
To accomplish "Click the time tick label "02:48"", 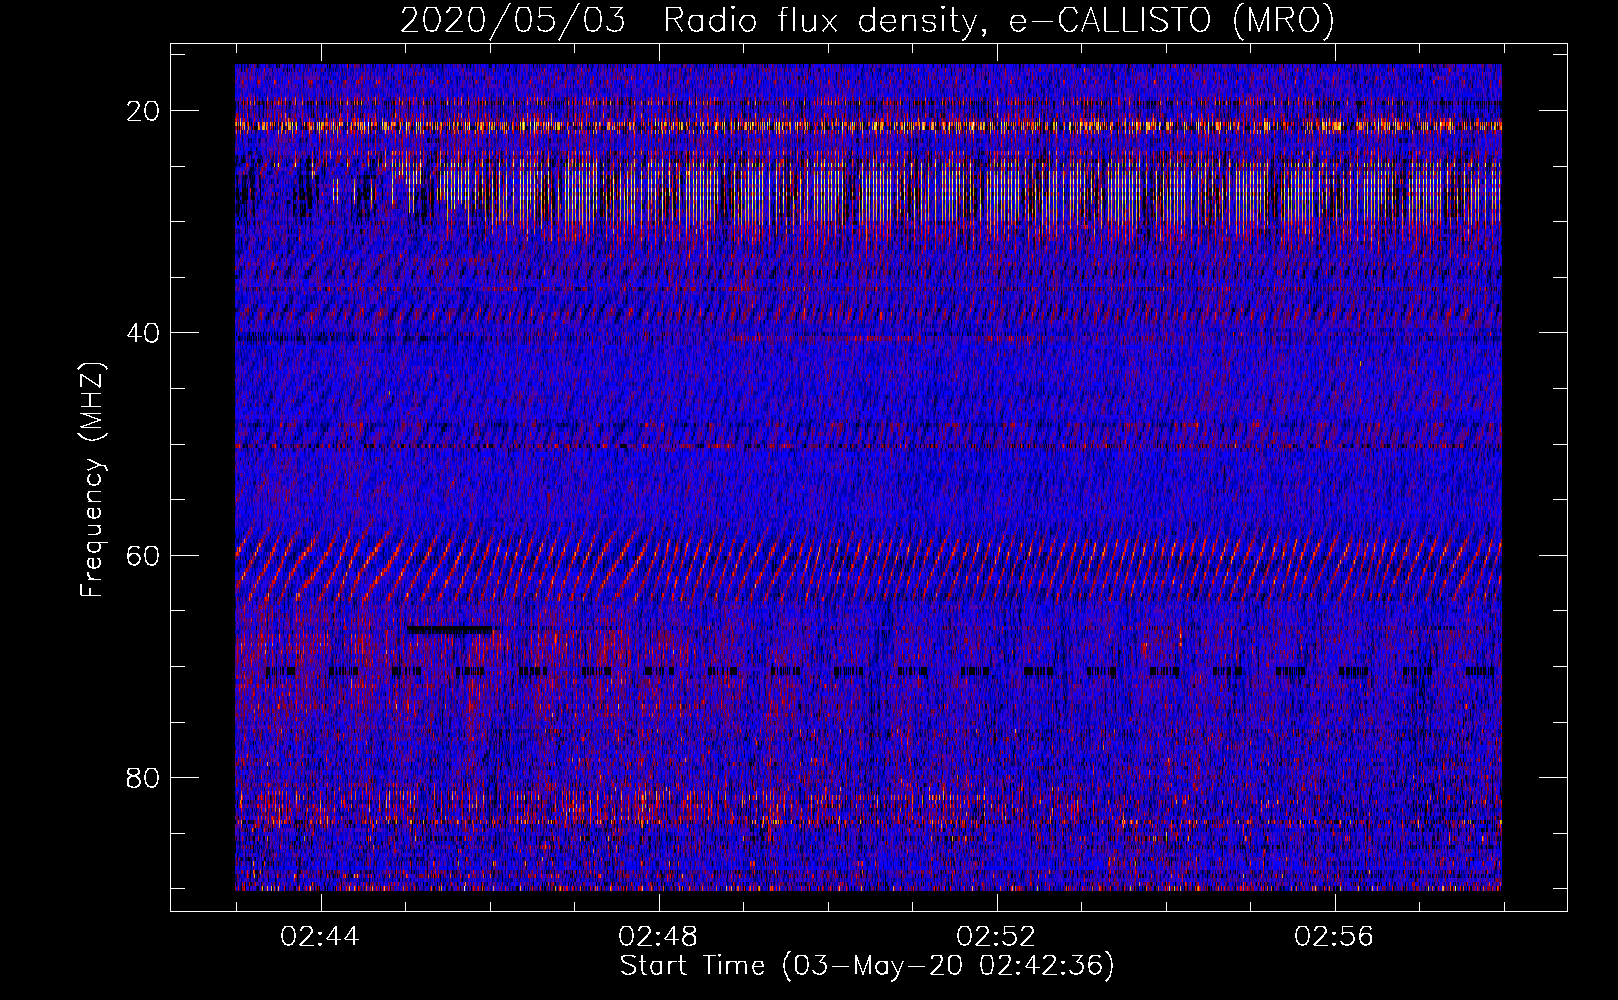I will pyautogui.click(x=658, y=937).
